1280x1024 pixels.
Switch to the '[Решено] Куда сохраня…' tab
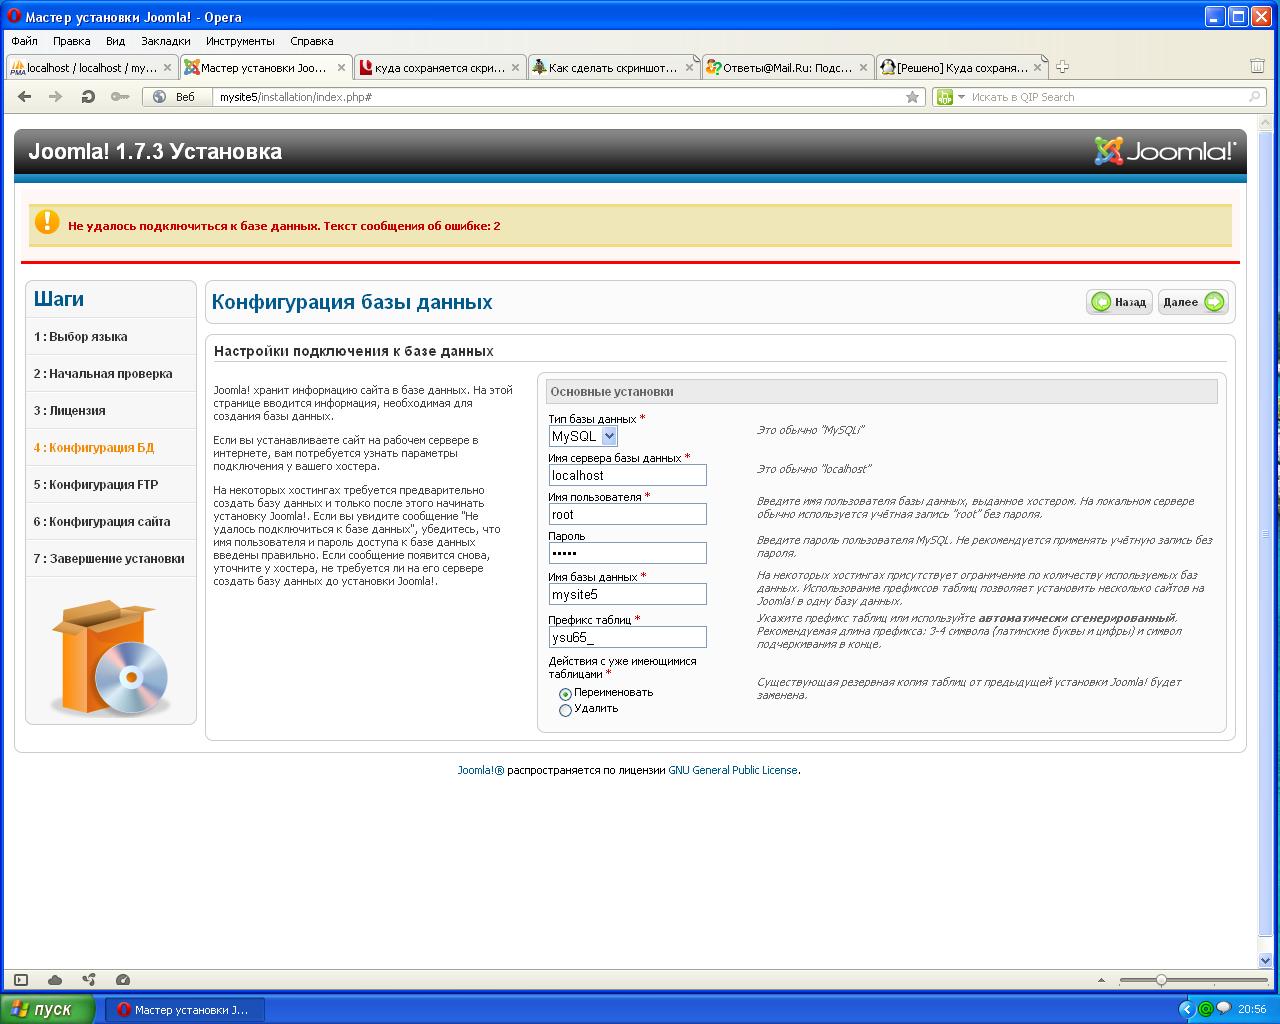point(962,68)
